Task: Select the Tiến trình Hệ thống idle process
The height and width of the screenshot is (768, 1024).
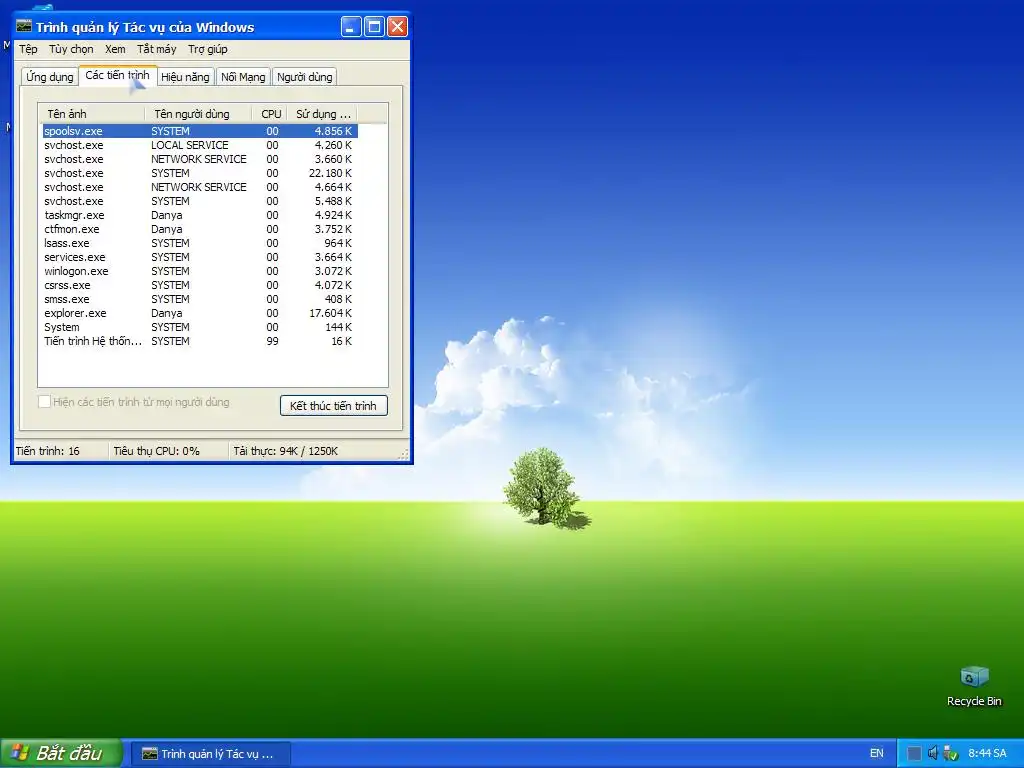Action: [199, 342]
